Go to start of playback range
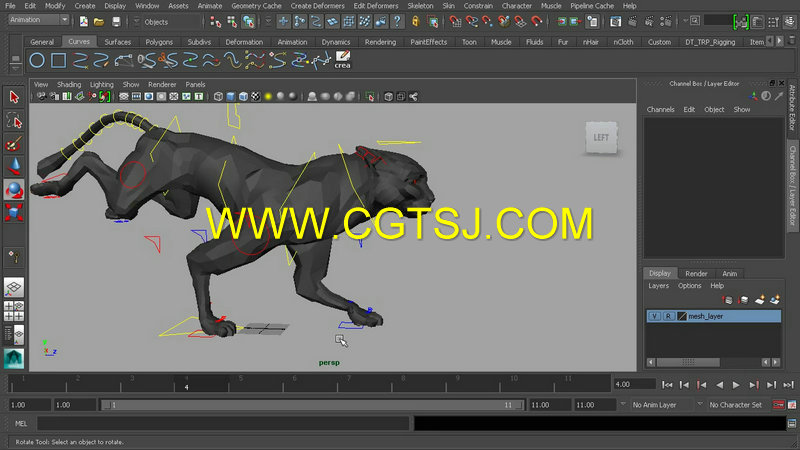 (x=667, y=385)
